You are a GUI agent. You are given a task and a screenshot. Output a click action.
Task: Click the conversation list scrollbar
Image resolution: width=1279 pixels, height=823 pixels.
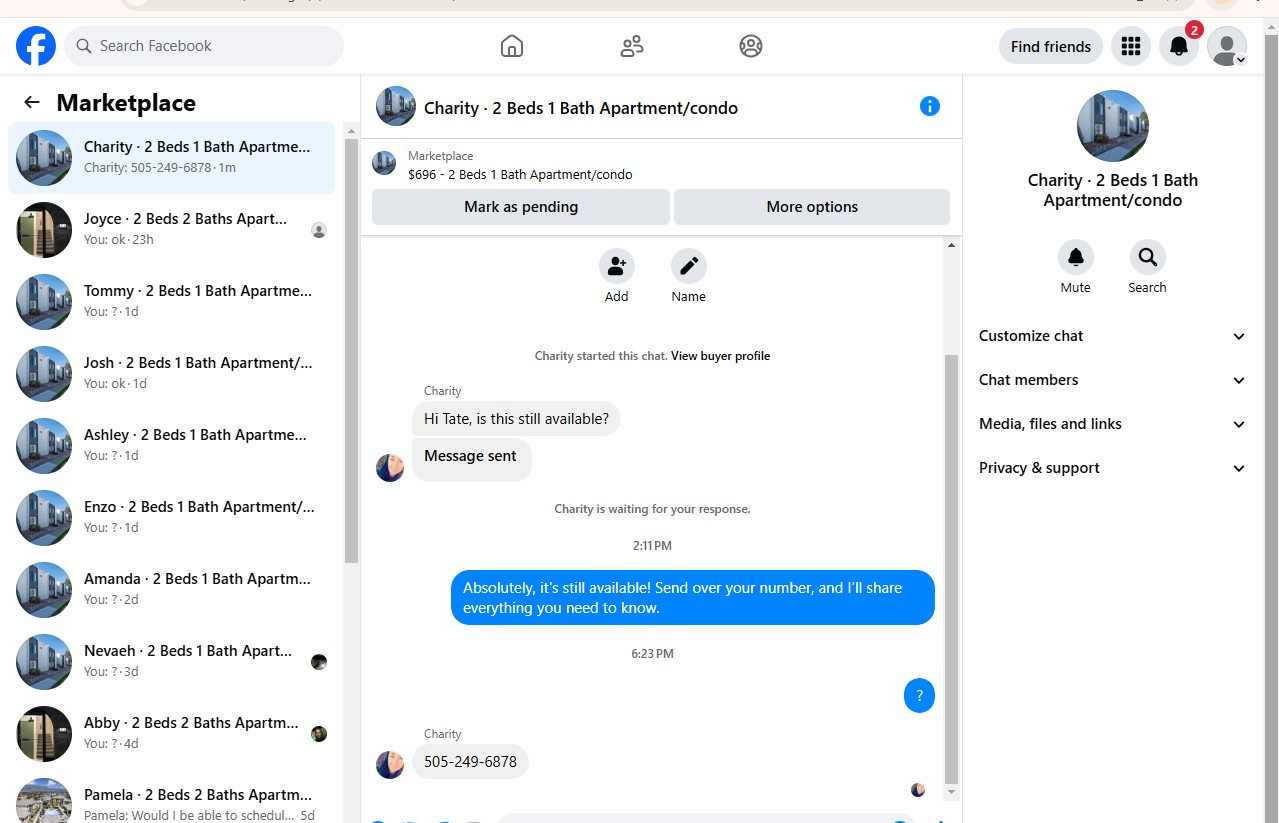(351, 350)
